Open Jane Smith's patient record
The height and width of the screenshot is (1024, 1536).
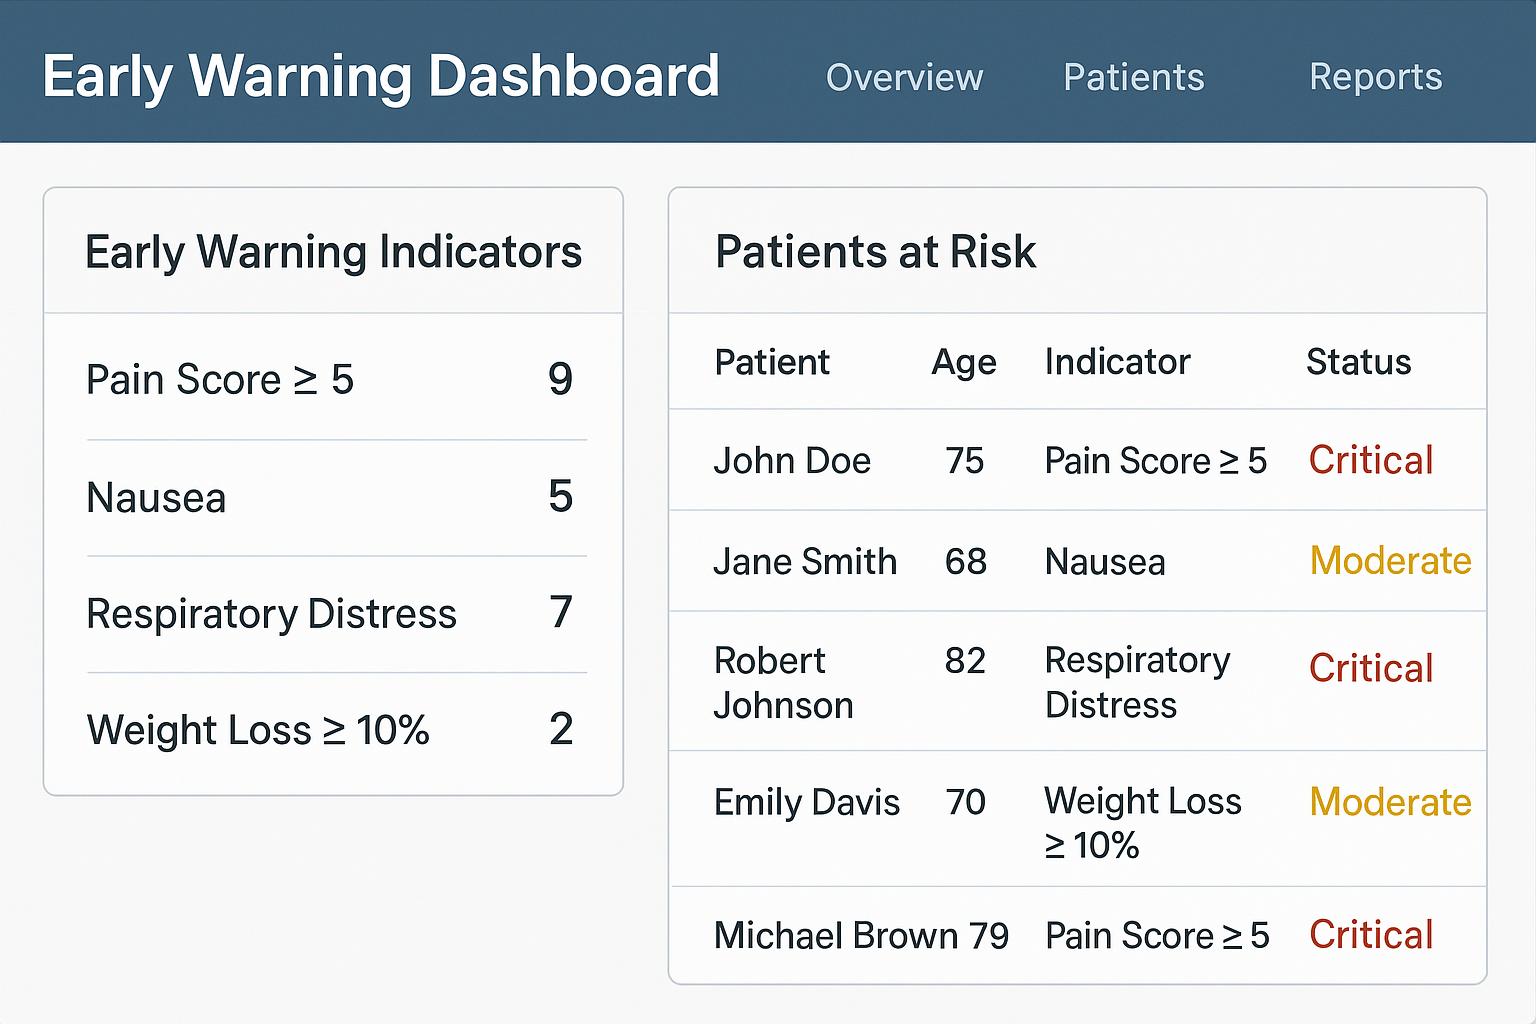coord(805,562)
